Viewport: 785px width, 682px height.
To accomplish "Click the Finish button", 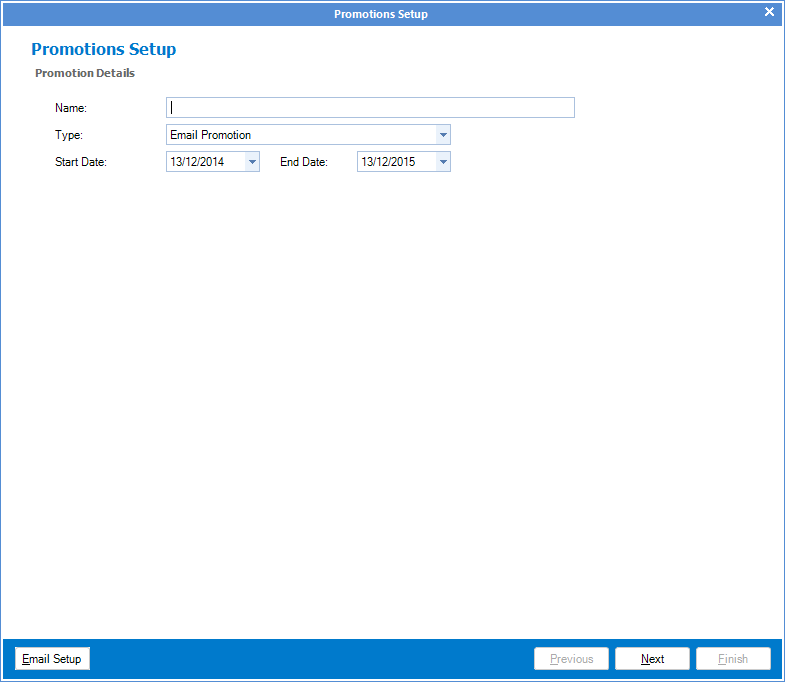I will point(733,659).
